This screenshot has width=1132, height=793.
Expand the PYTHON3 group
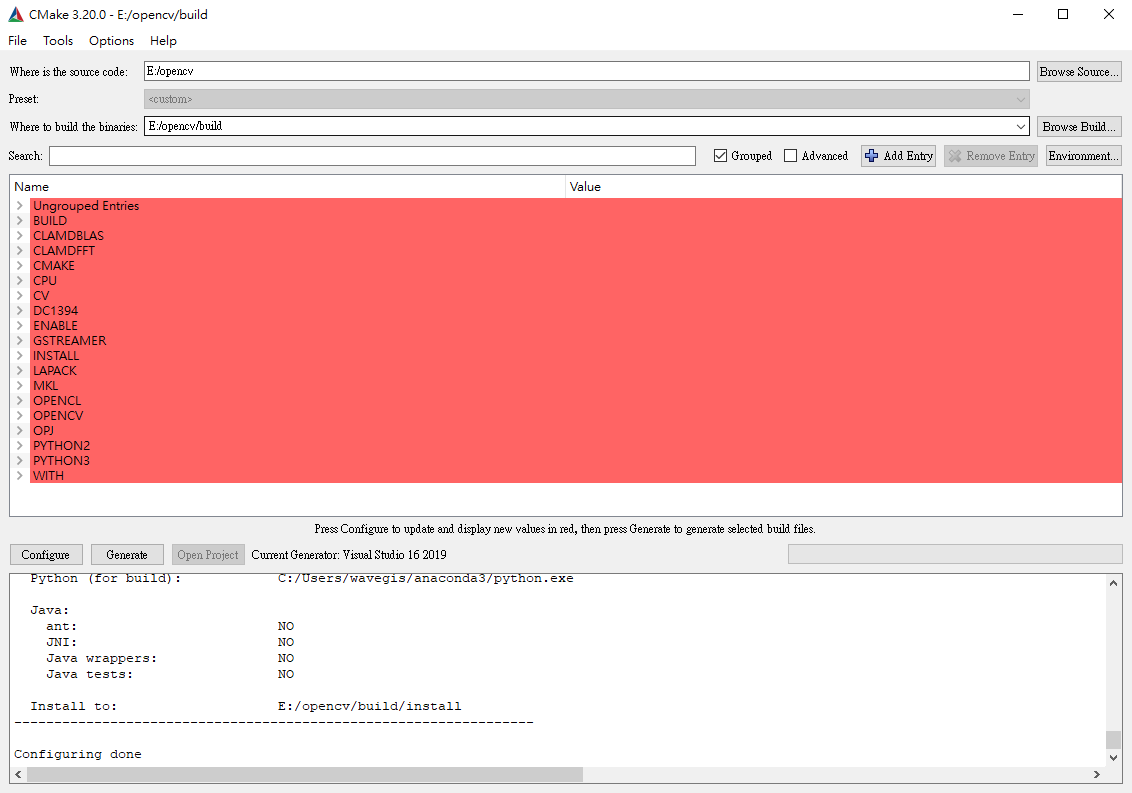click(x=19, y=461)
